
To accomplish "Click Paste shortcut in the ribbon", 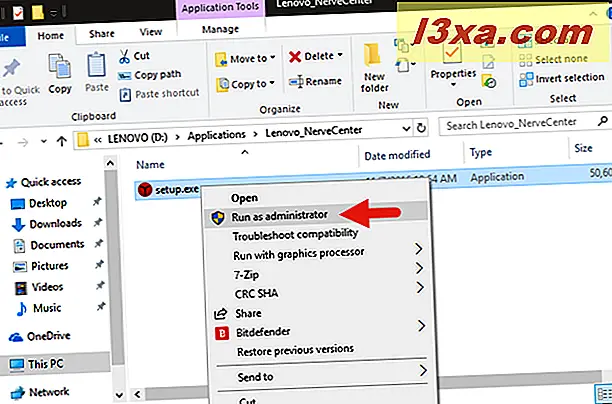I will [159, 94].
